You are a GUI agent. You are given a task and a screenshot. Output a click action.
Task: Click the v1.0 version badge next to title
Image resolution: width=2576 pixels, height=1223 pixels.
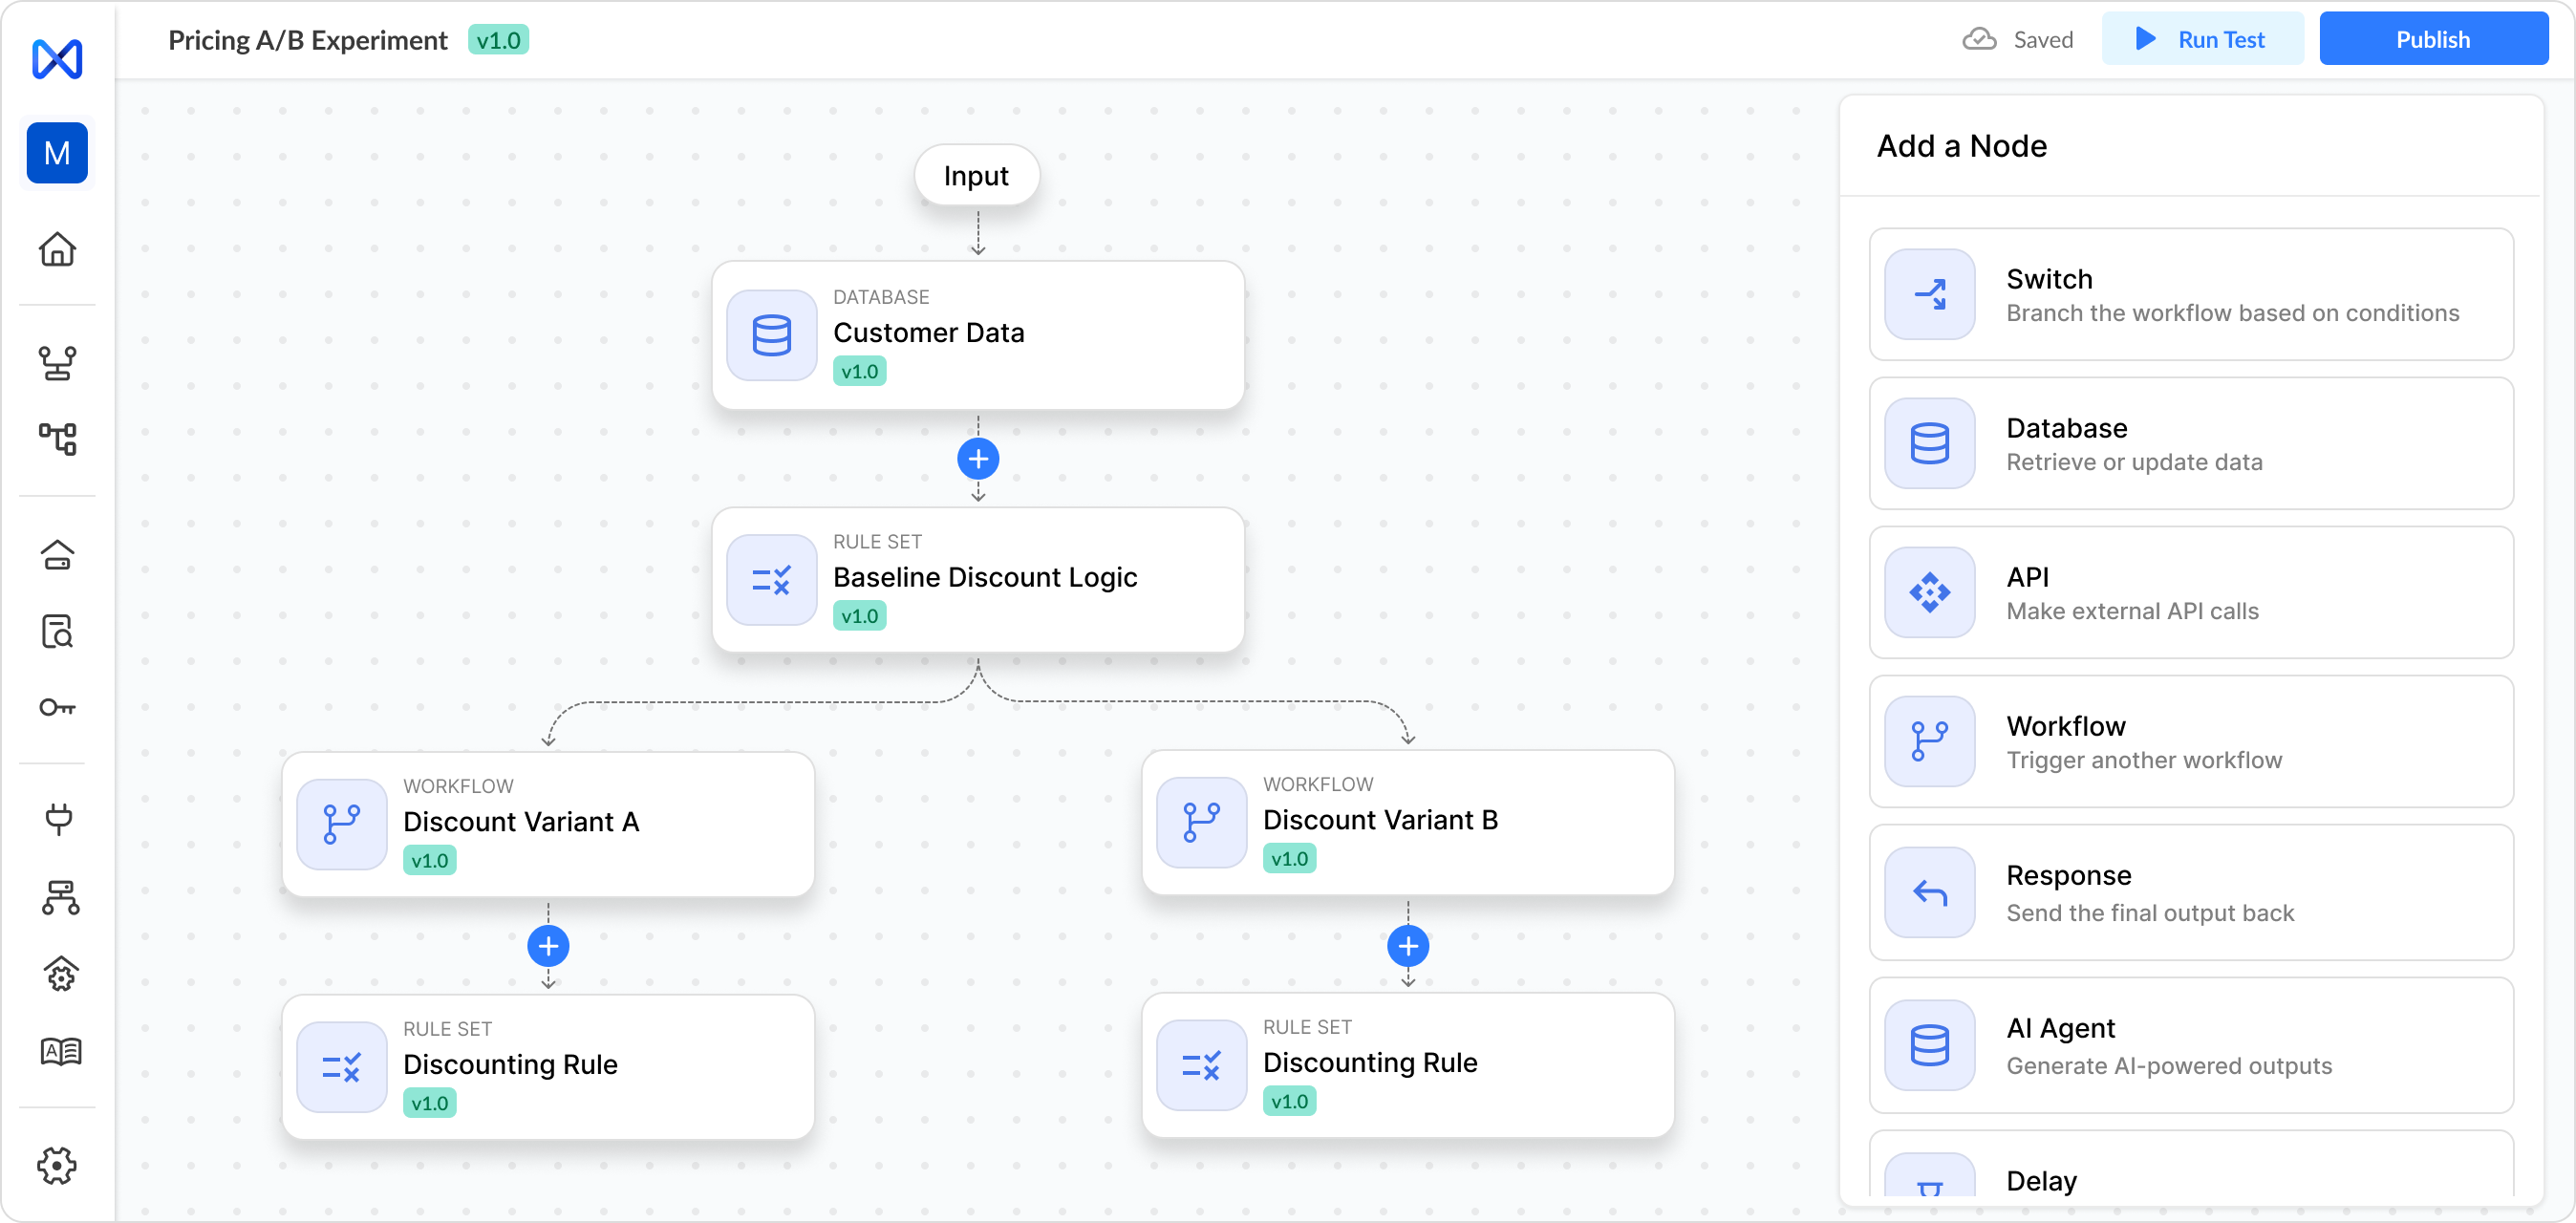(498, 40)
